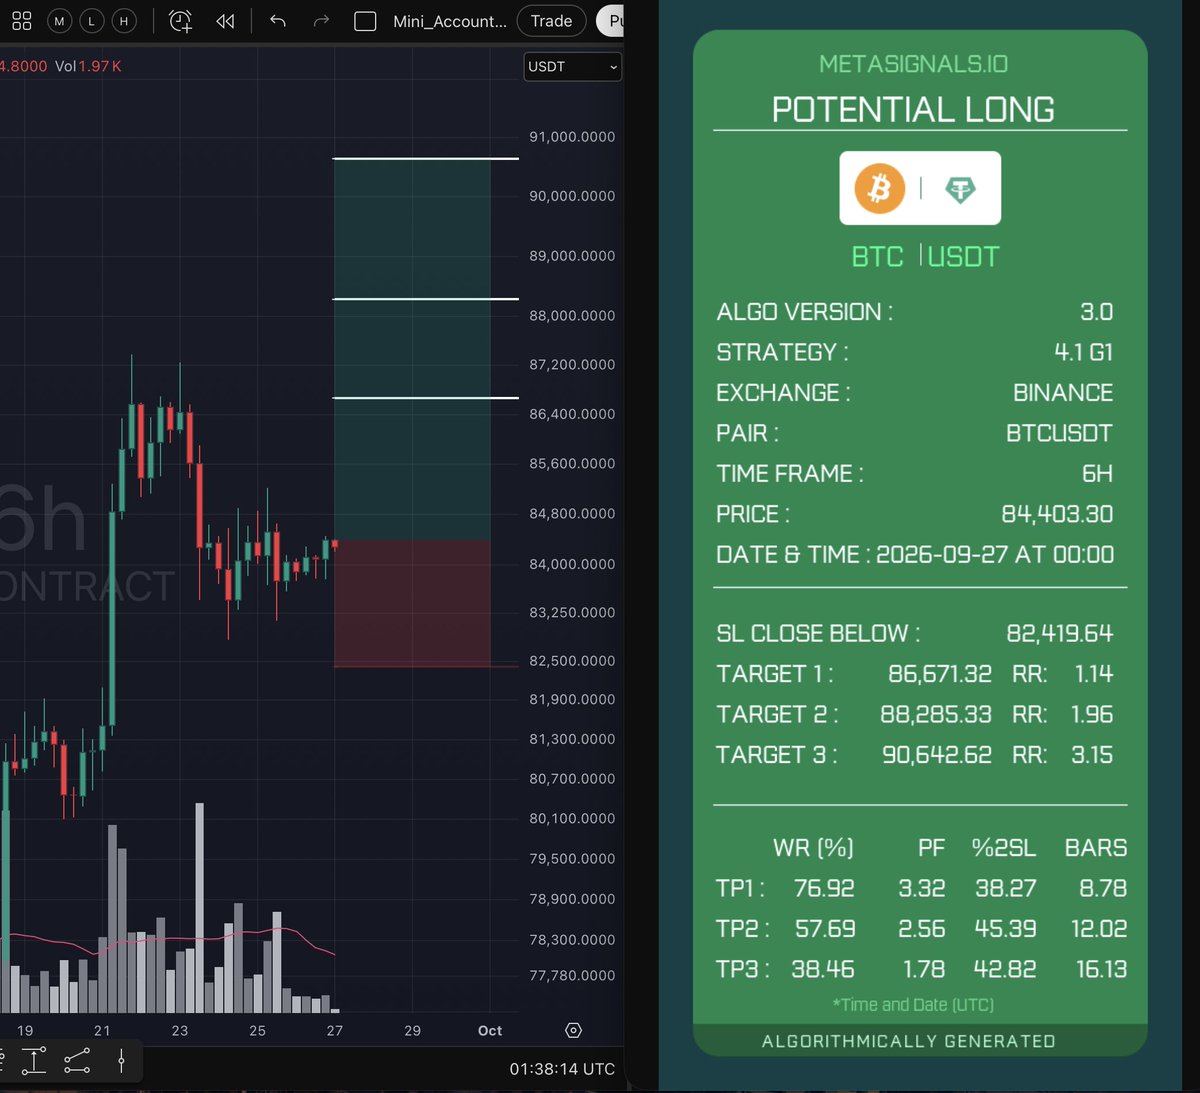Click the TARGET 1 value 86,671.32
Image resolution: width=1200 pixels, height=1093 pixels.
(940, 674)
